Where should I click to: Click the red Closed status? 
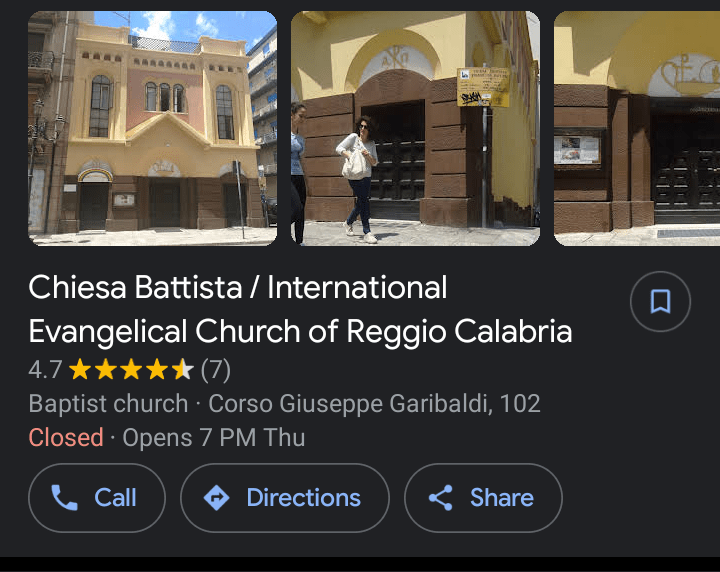click(x=66, y=437)
